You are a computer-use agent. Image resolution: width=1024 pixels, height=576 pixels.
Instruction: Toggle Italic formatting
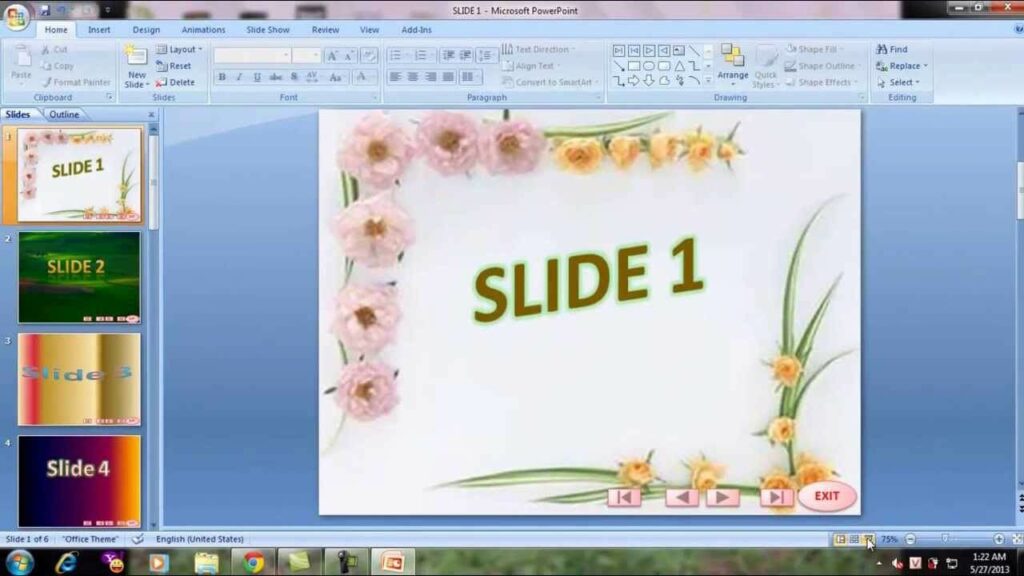(x=240, y=77)
